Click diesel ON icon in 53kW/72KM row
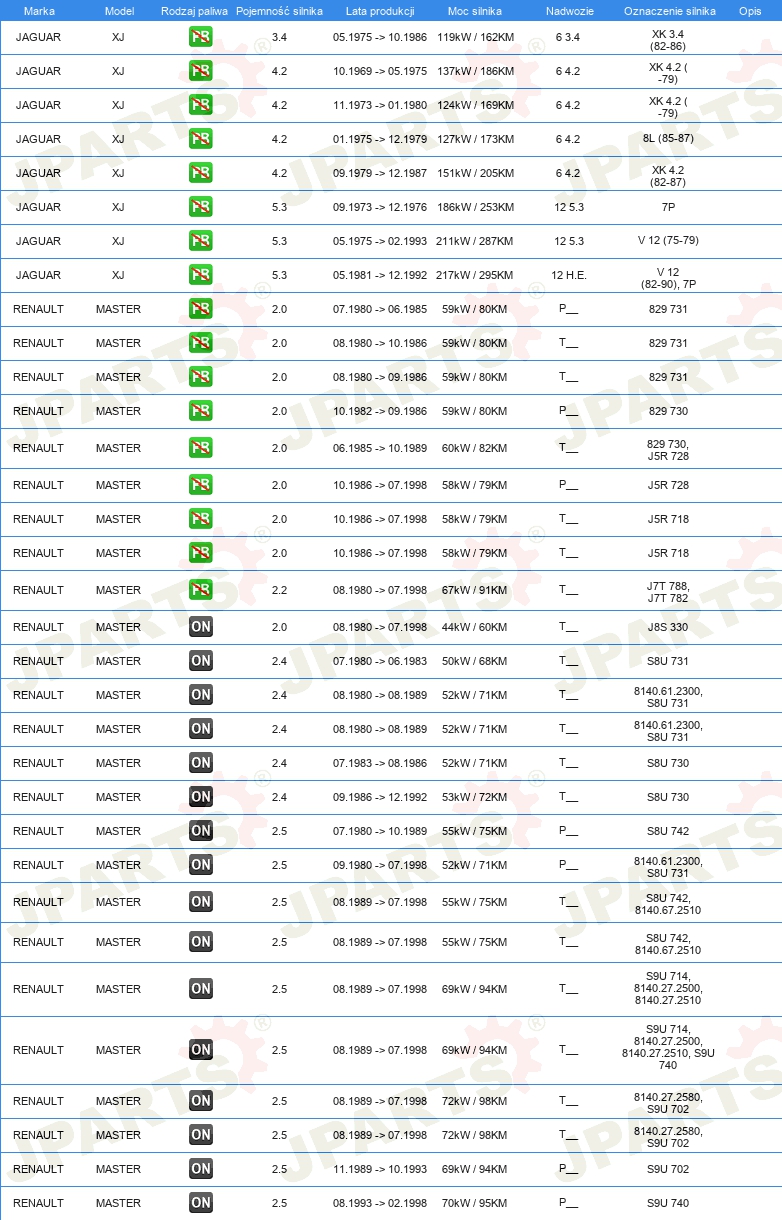The image size is (782, 1220). tap(201, 797)
